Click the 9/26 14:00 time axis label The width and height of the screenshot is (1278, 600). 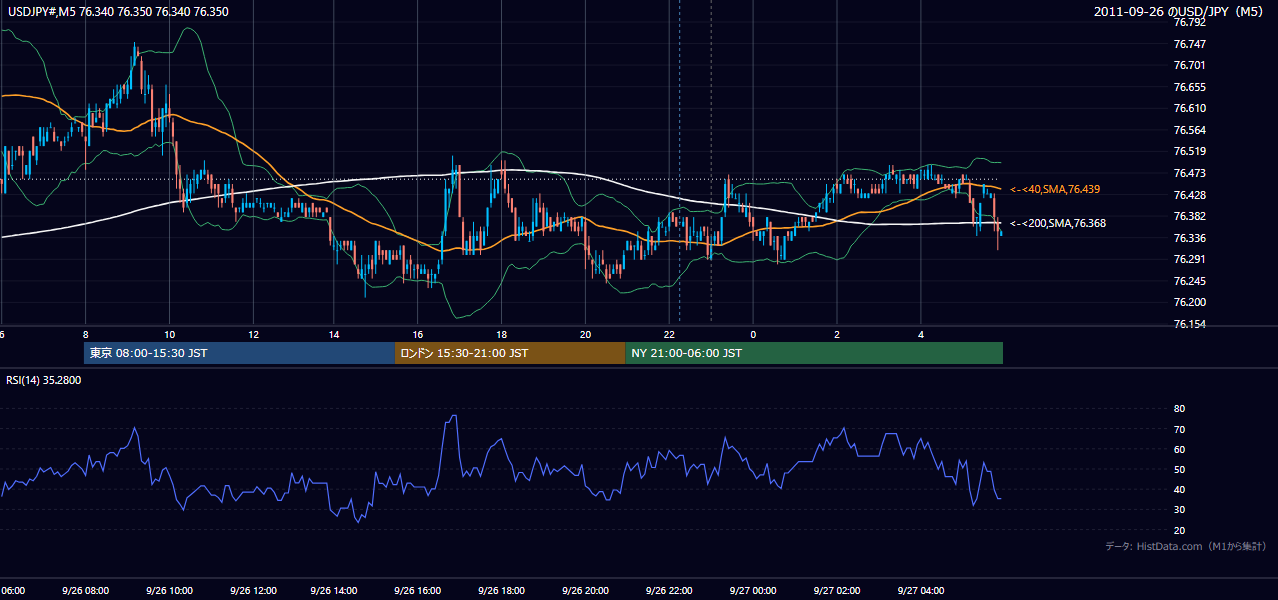point(335,590)
